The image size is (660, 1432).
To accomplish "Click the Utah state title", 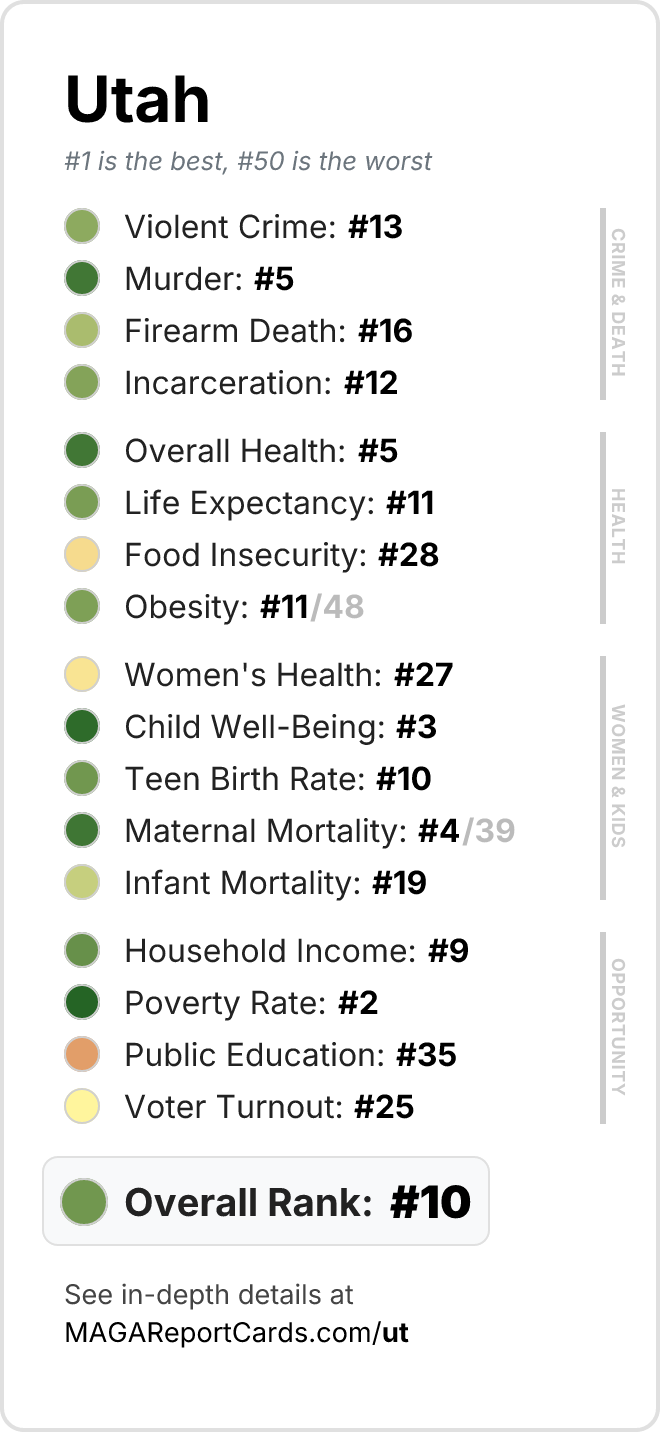I will pyautogui.click(x=138, y=99).
